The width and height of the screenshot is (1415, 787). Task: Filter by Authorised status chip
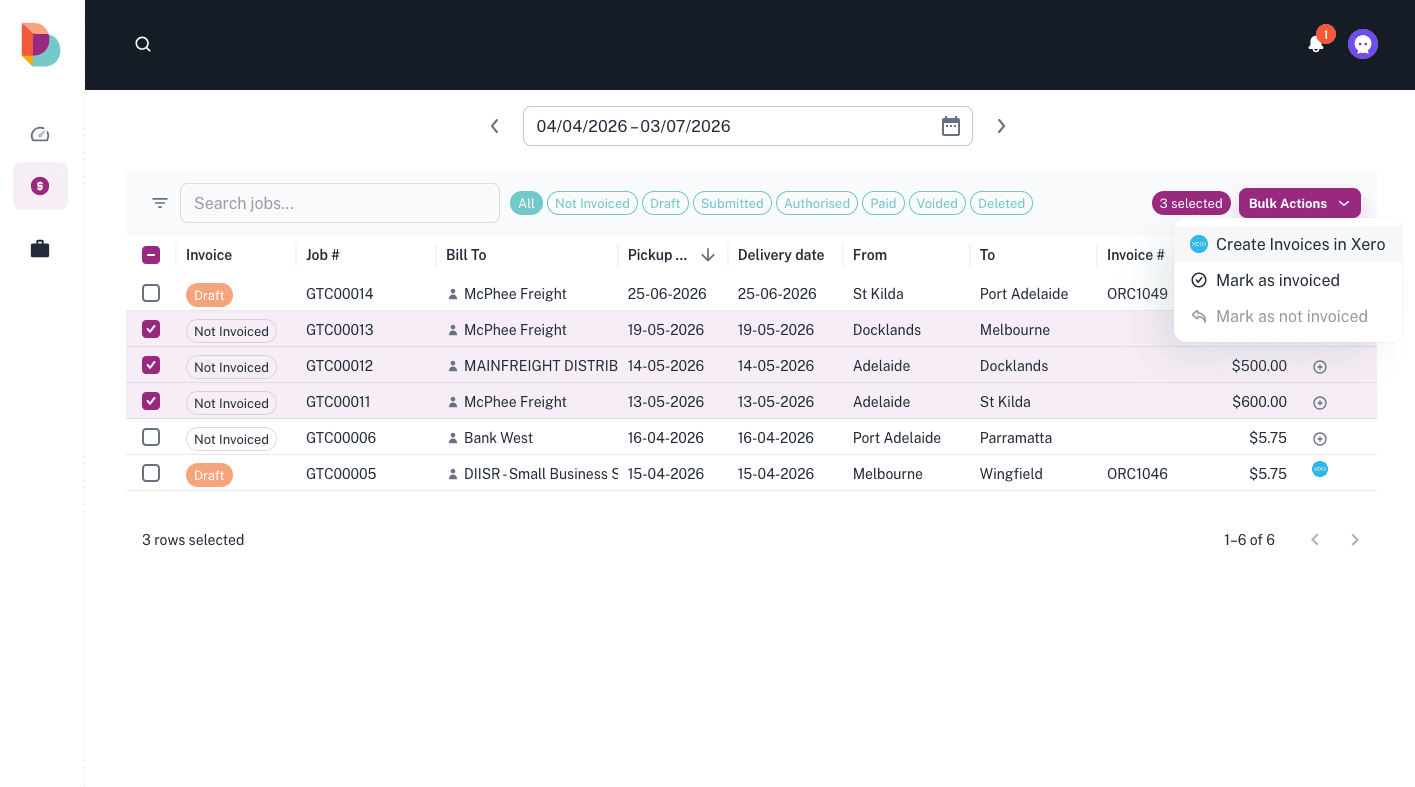[x=817, y=203]
